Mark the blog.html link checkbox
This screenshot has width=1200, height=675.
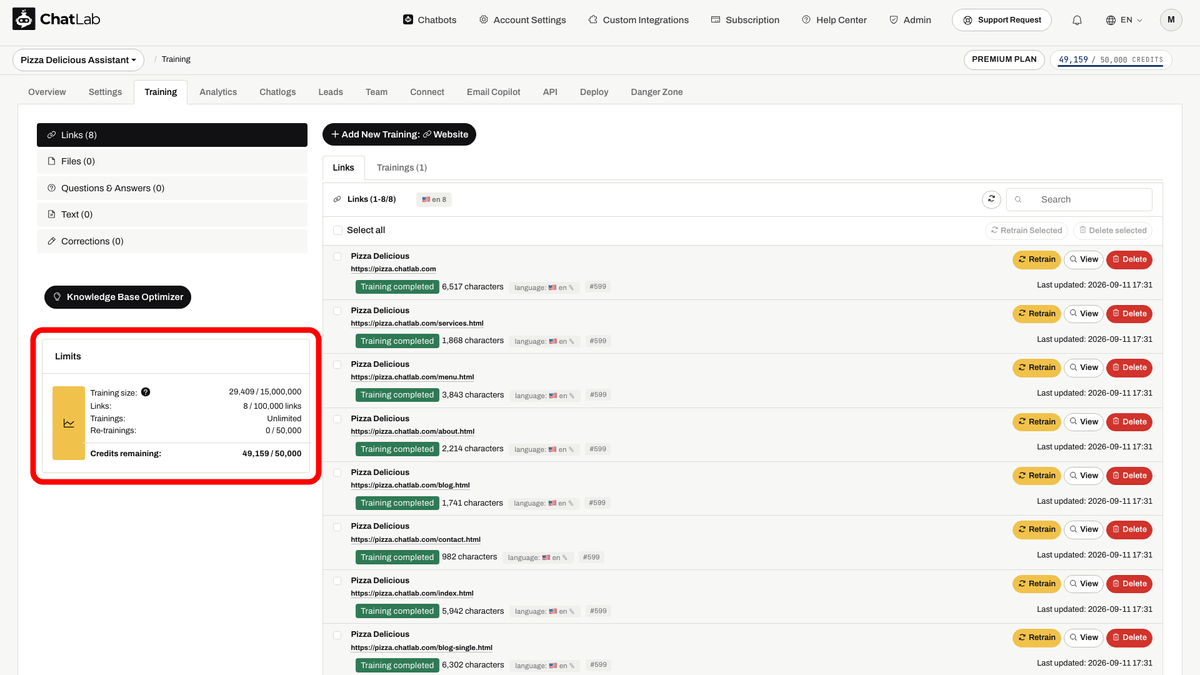pos(338,472)
